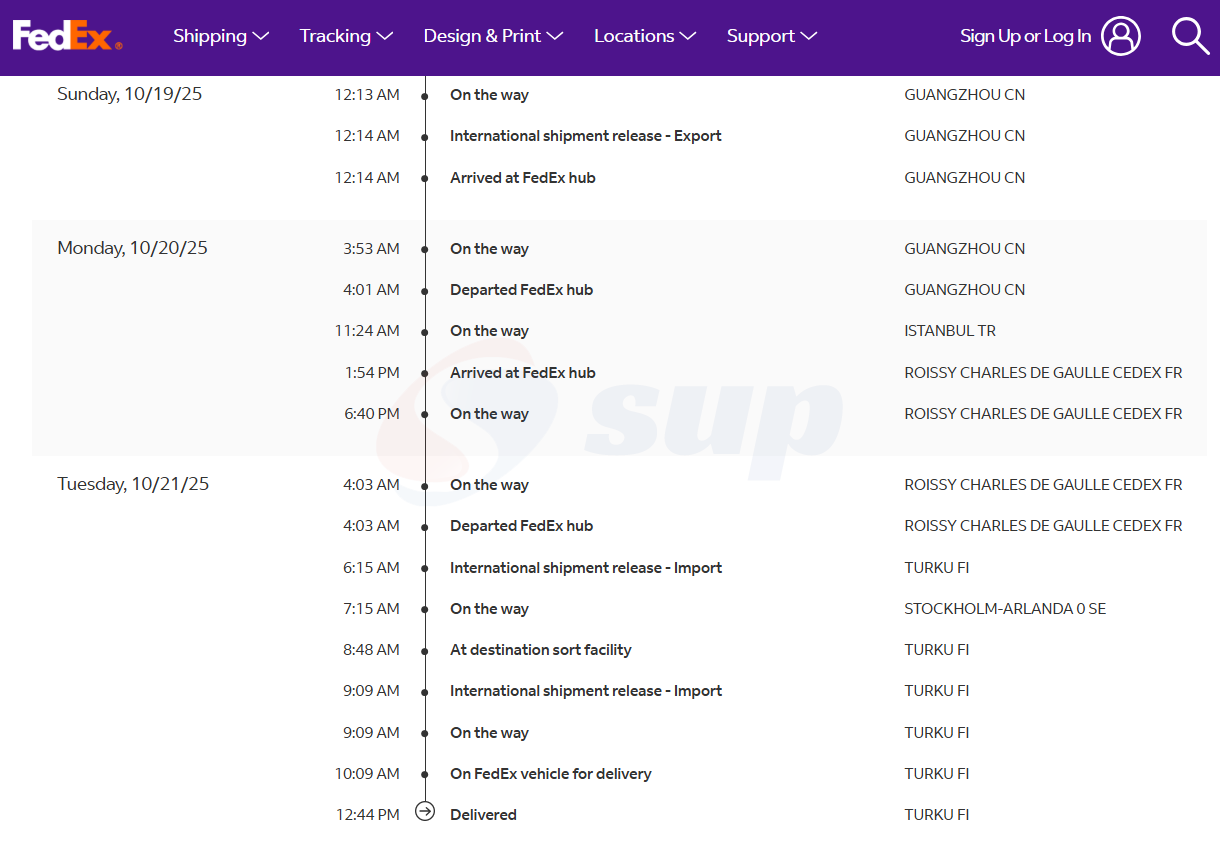Open the Support menu
Viewport: 1220px width, 845px height.
(x=771, y=36)
